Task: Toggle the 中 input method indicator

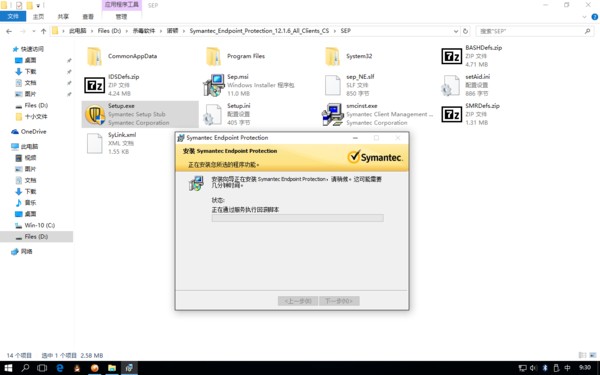Action: (x=567, y=368)
